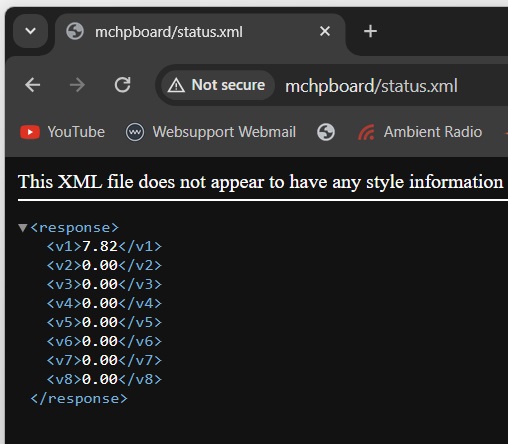The height and width of the screenshot is (444, 508).
Task: Open the Ambient Radio bookmark
Action: coord(420,132)
